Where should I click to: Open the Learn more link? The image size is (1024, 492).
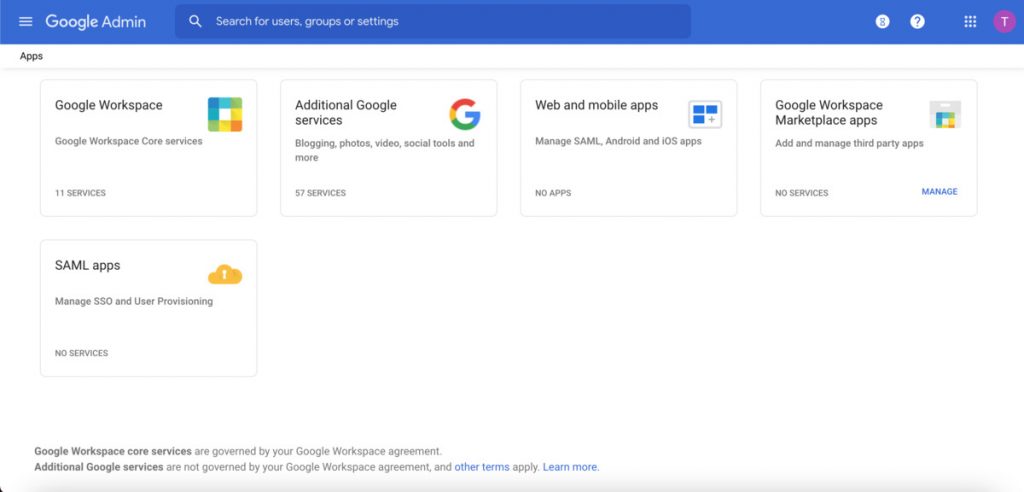570,467
